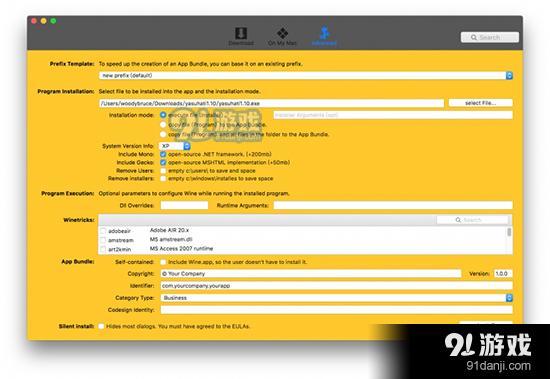Toggle the Include Gecko checkbox
Screen dimensions: 550x379
point(163,162)
